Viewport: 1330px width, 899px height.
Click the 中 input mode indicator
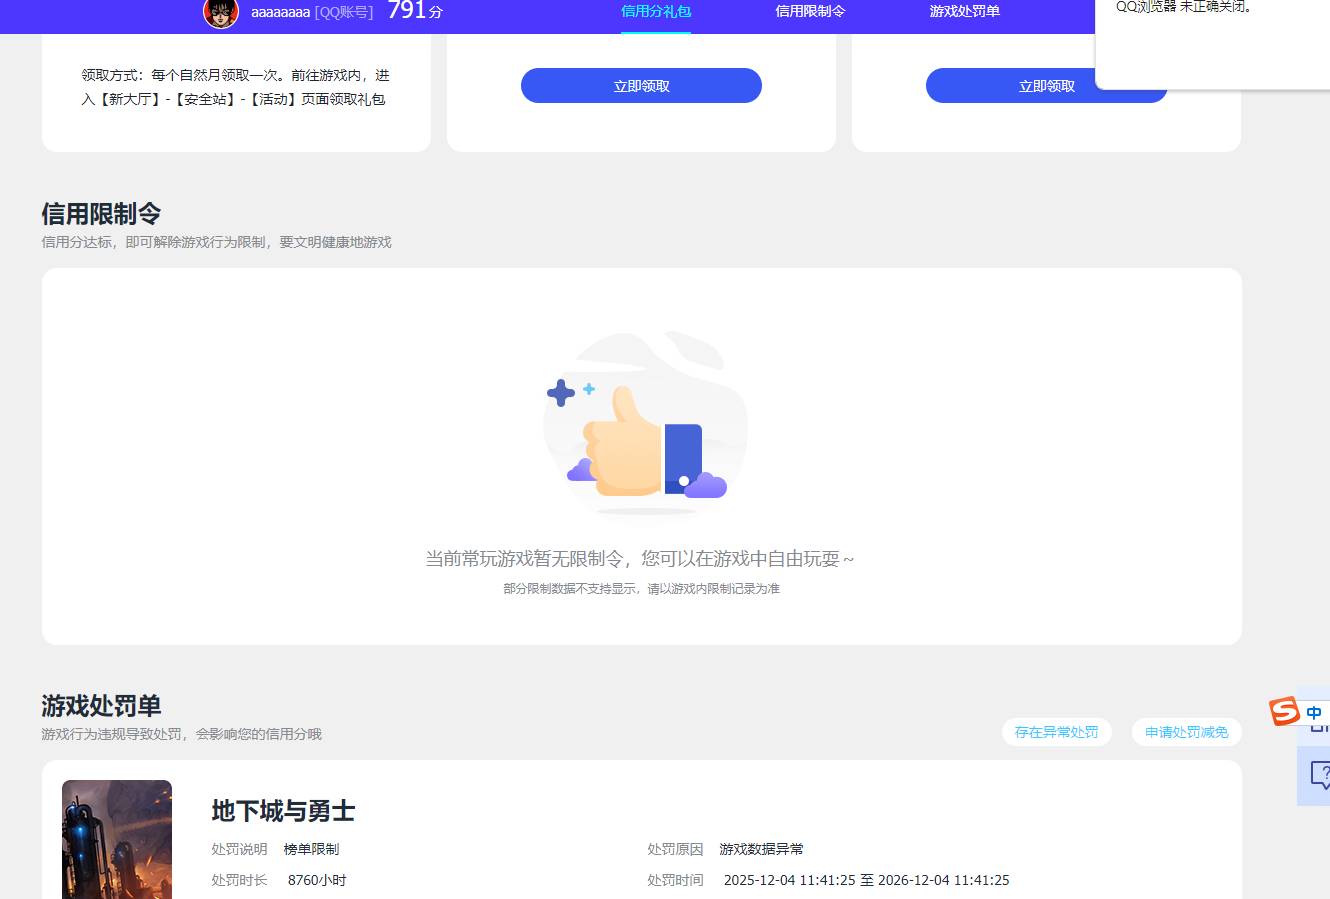1315,712
